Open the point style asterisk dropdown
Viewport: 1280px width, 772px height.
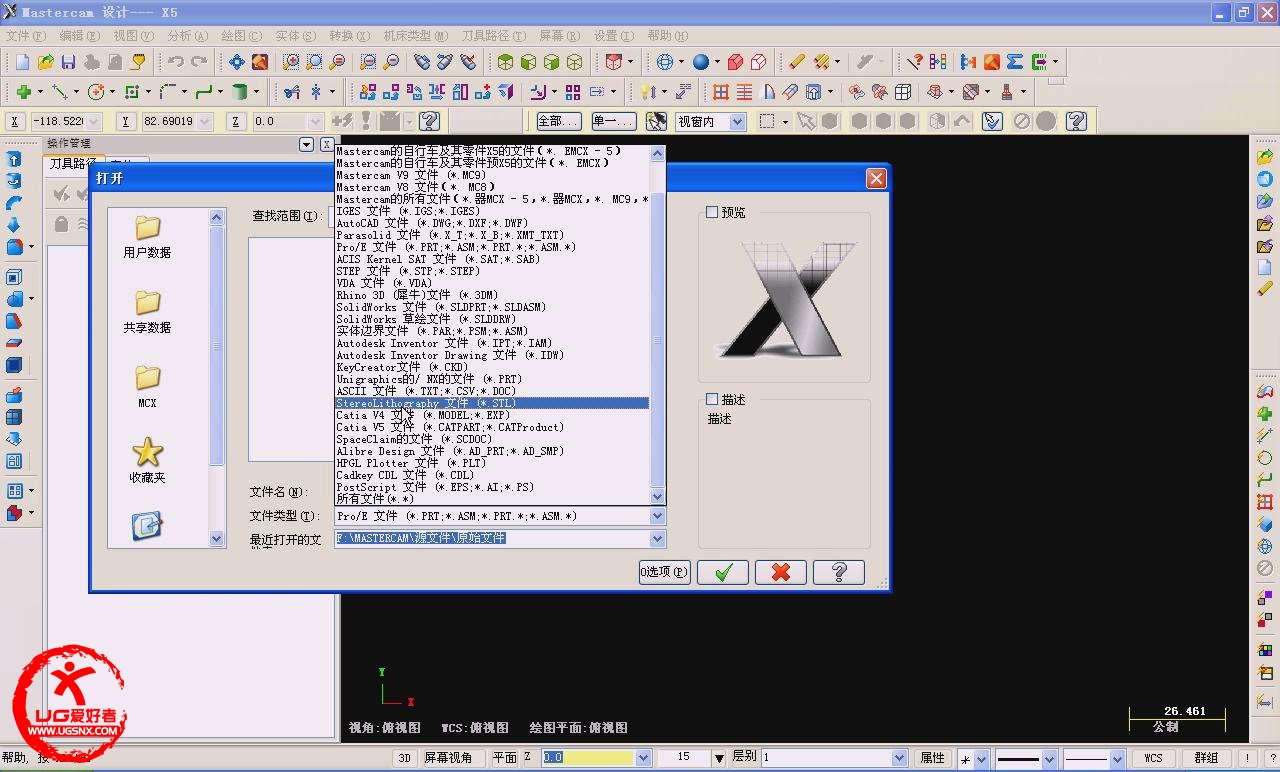pyautogui.click(x=981, y=758)
